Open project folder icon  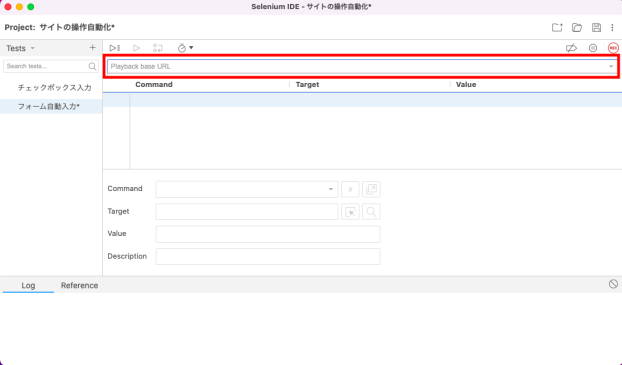click(x=577, y=27)
